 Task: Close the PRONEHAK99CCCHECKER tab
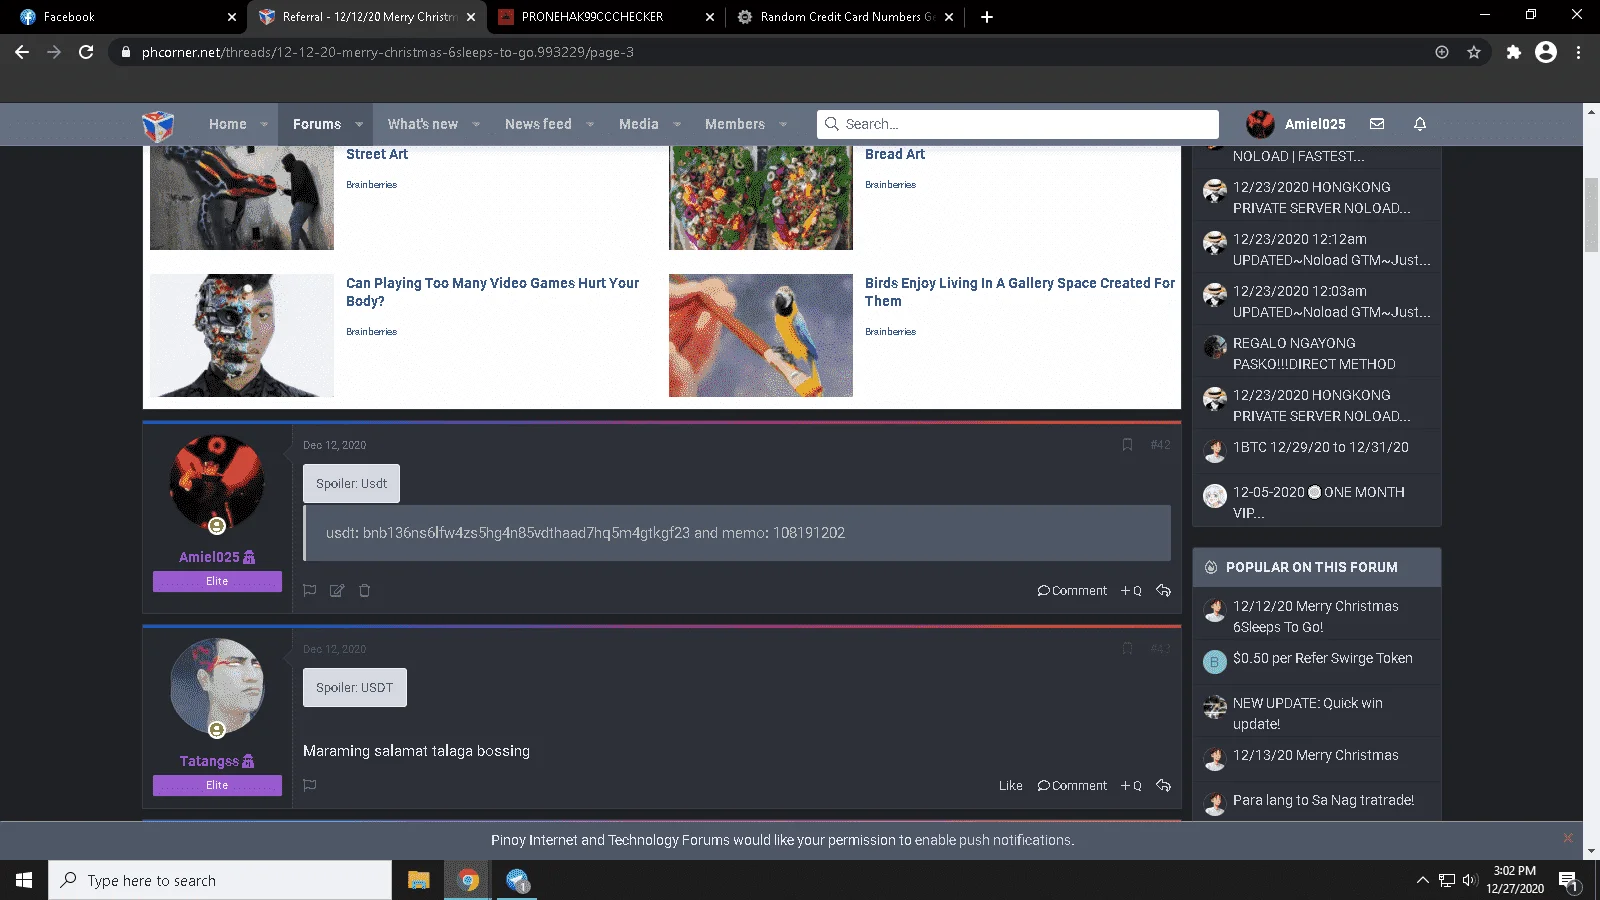(710, 17)
